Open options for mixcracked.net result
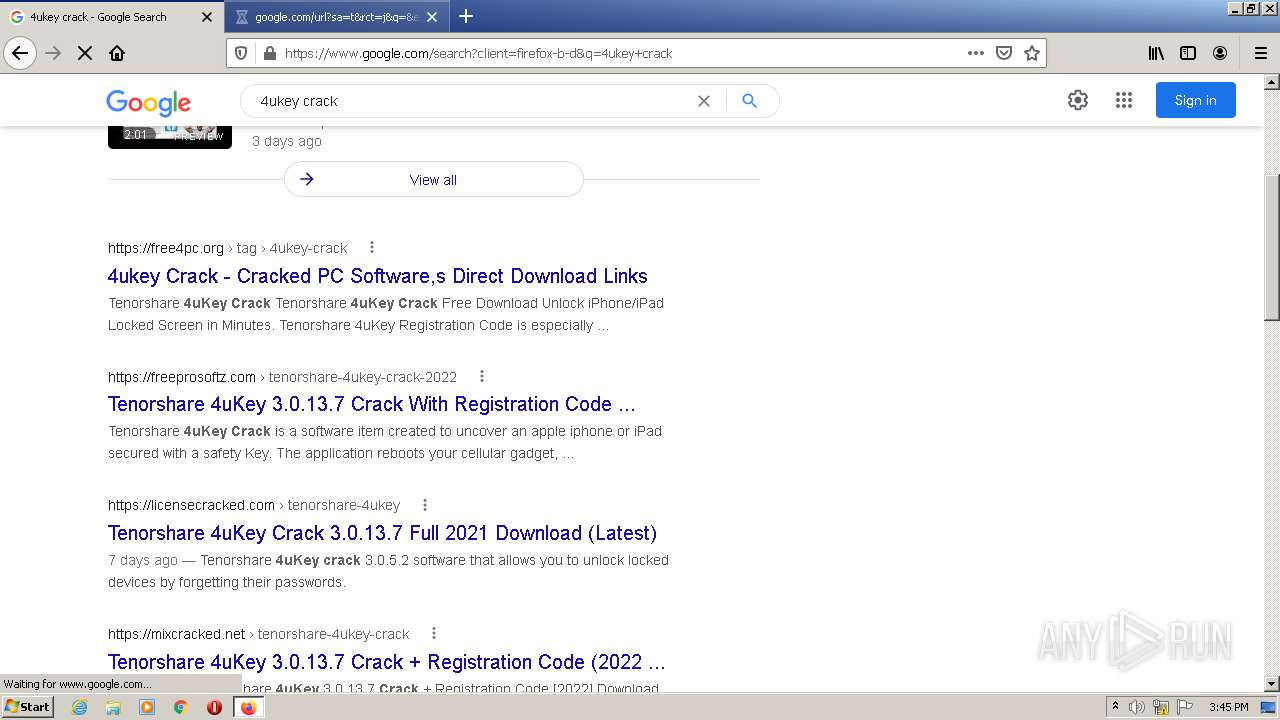1280x720 pixels. pos(433,634)
